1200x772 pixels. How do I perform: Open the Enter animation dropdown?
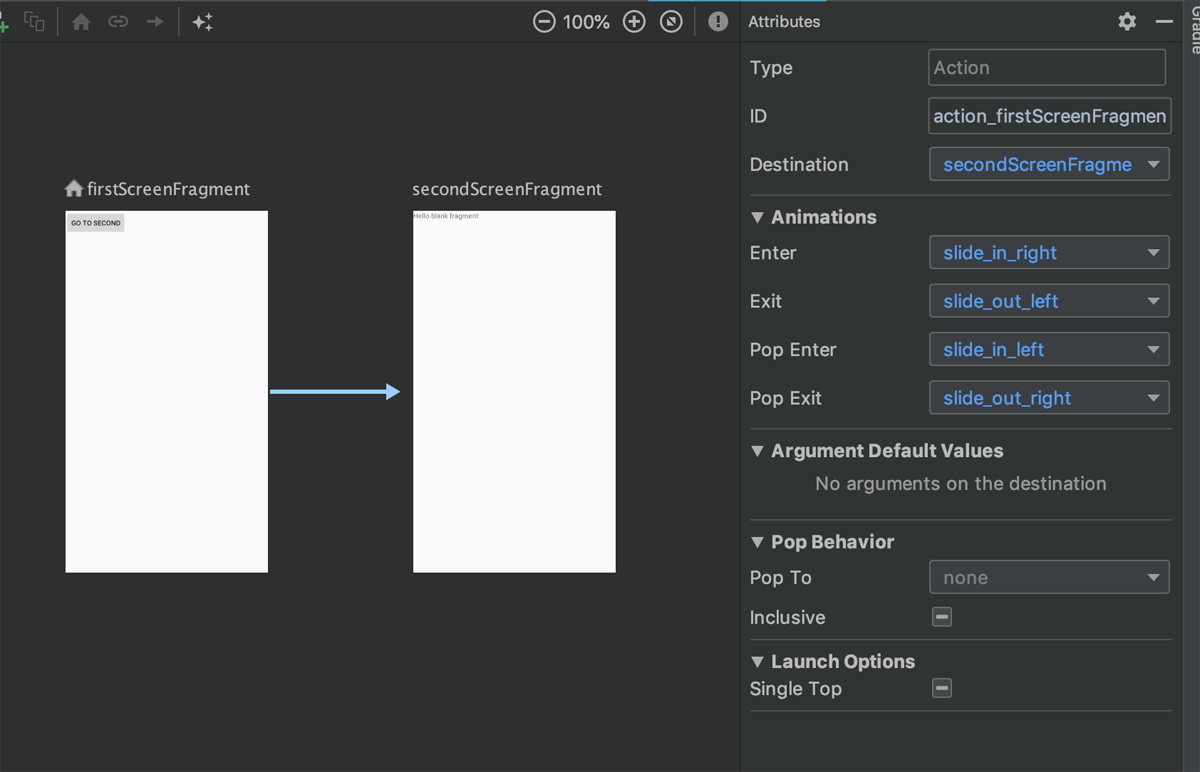1049,253
